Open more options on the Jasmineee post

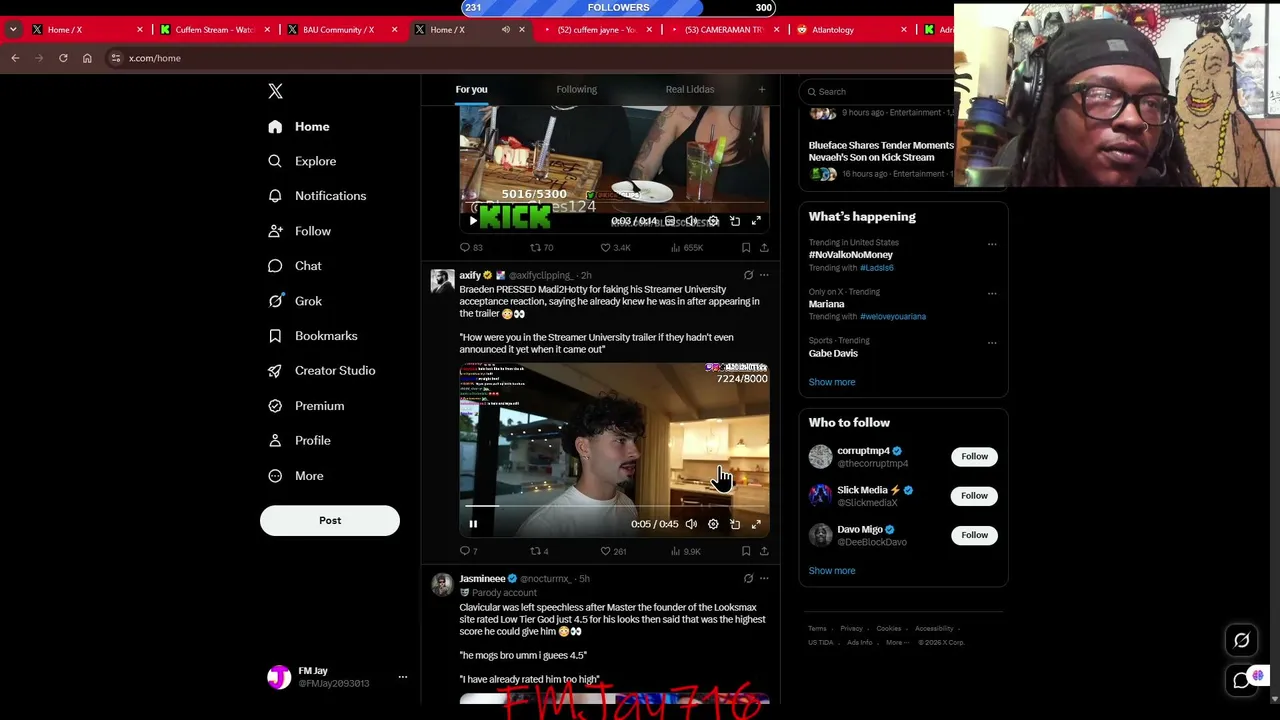[x=764, y=578]
